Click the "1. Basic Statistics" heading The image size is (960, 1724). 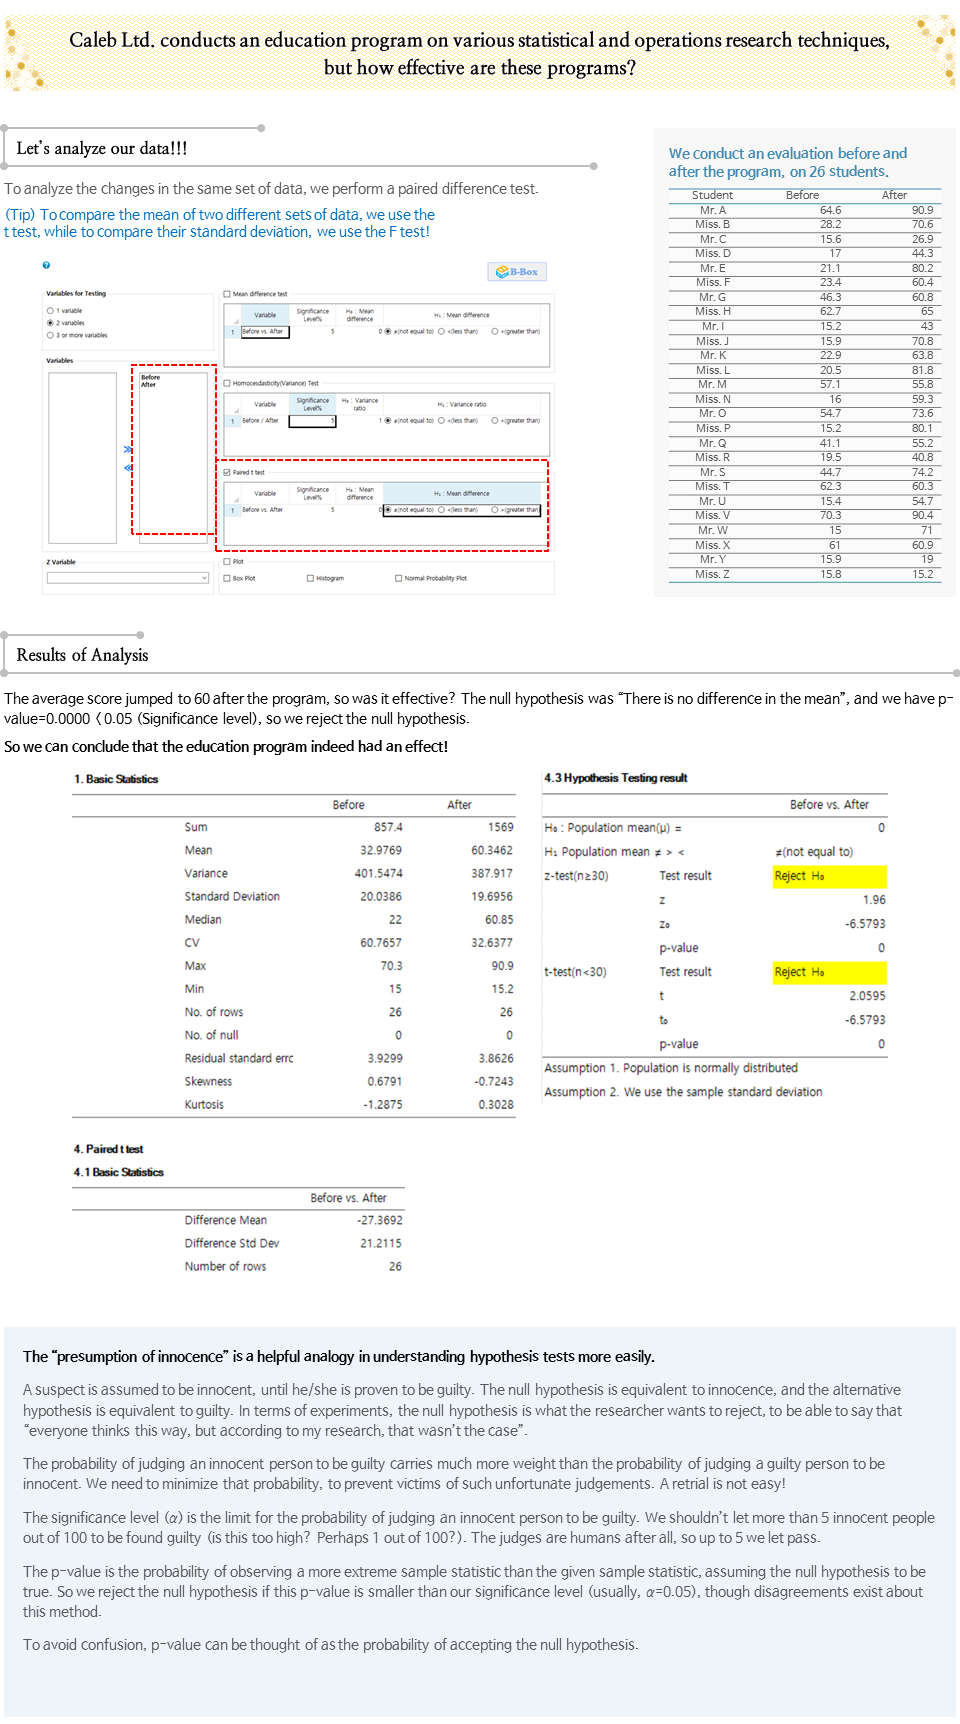[116, 779]
